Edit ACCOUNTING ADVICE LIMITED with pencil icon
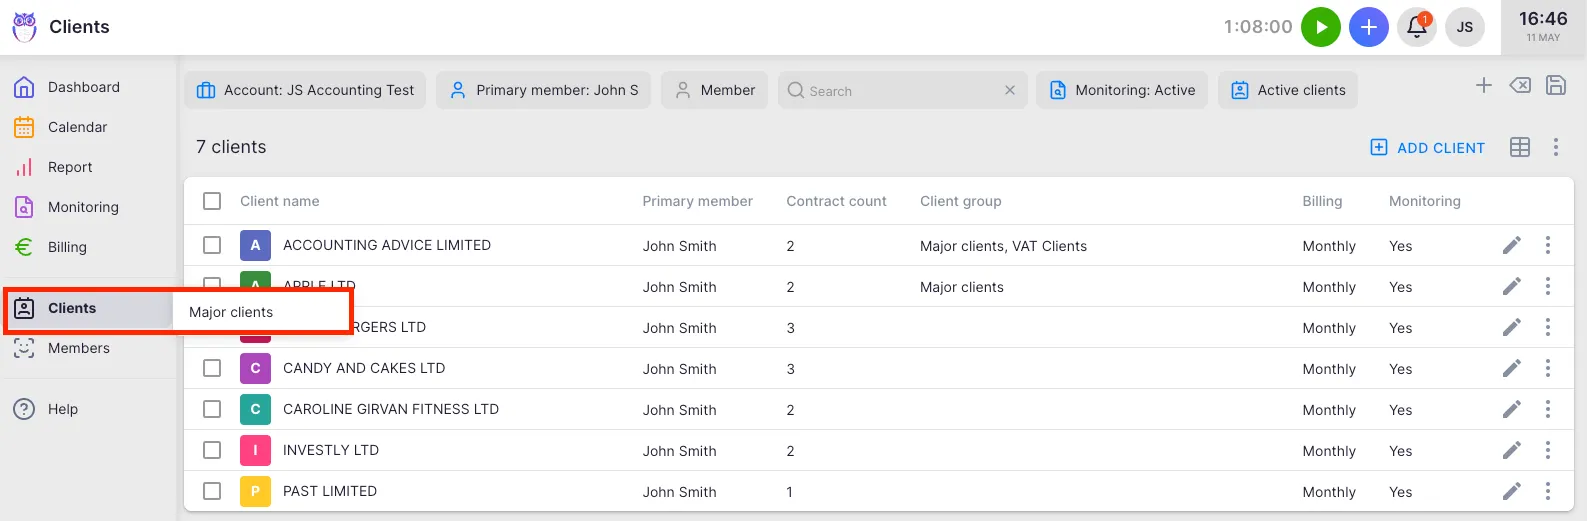1587x521 pixels. (x=1511, y=245)
